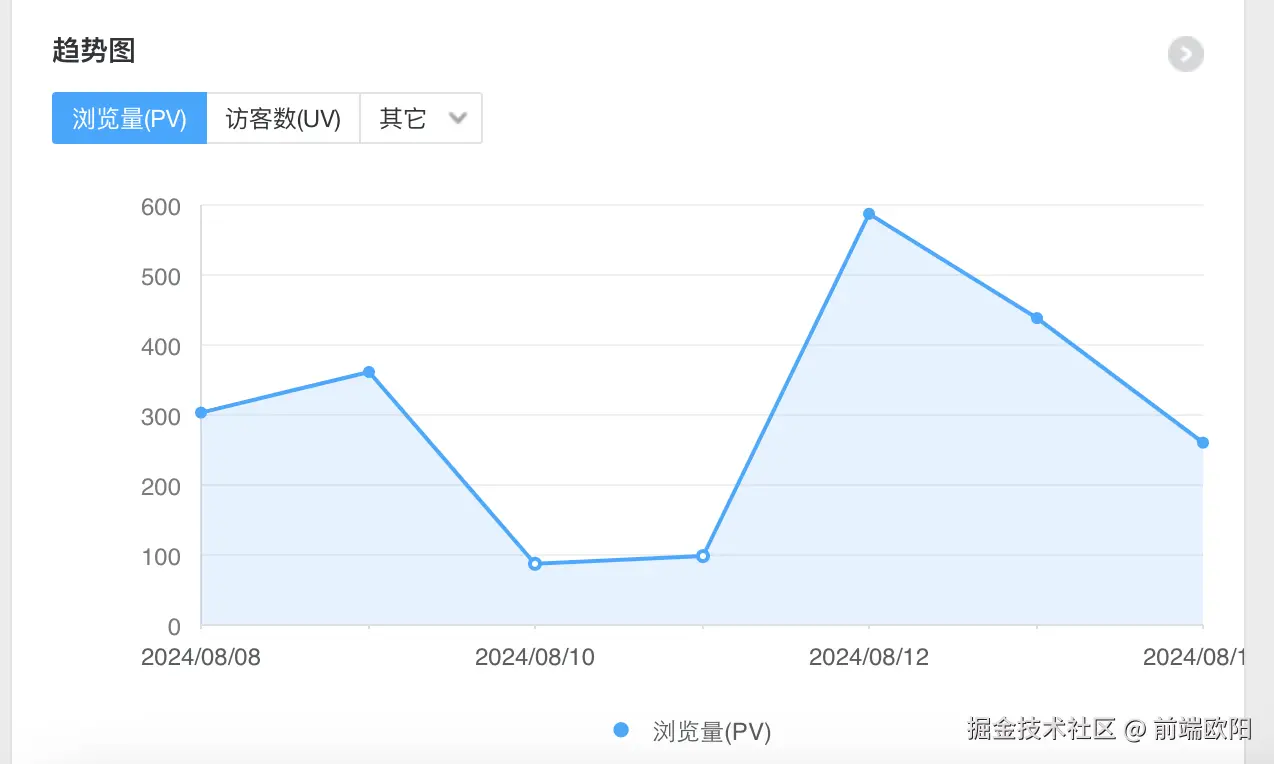The height and width of the screenshot is (764, 1274).
Task: Click the peak data point near 600
Action: click(869, 213)
